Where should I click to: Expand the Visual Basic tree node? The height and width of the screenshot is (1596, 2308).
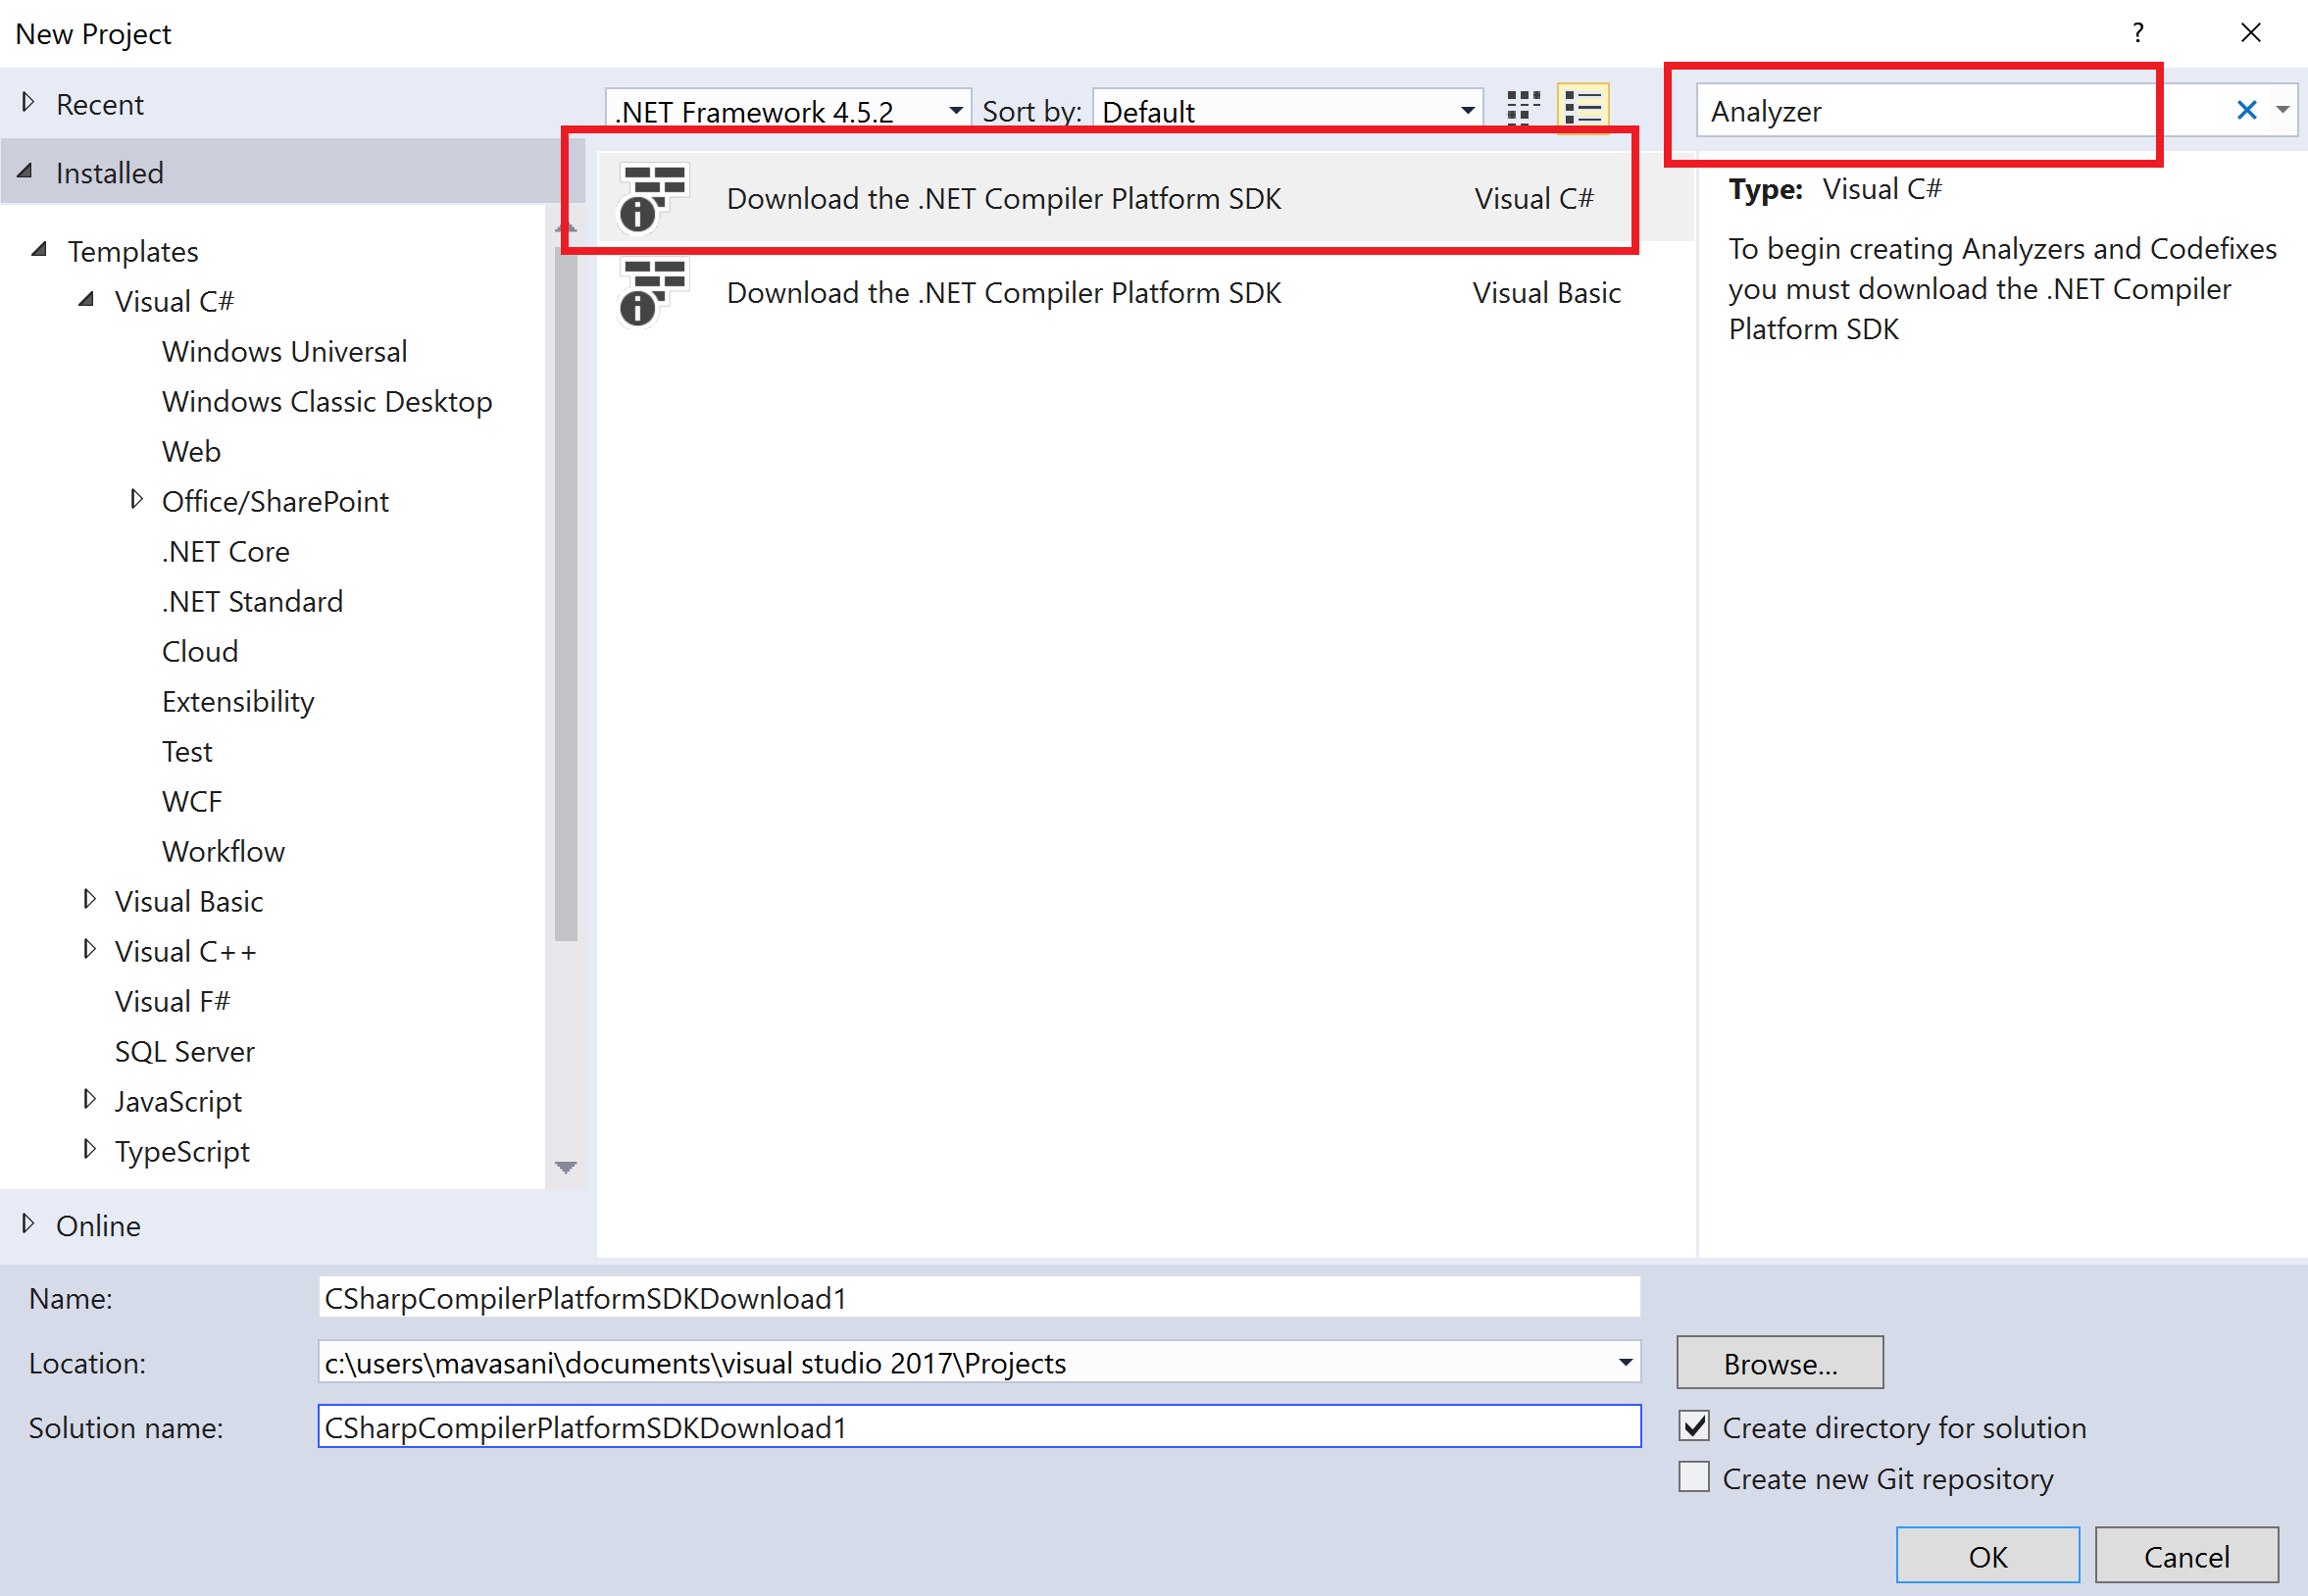(x=89, y=899)
